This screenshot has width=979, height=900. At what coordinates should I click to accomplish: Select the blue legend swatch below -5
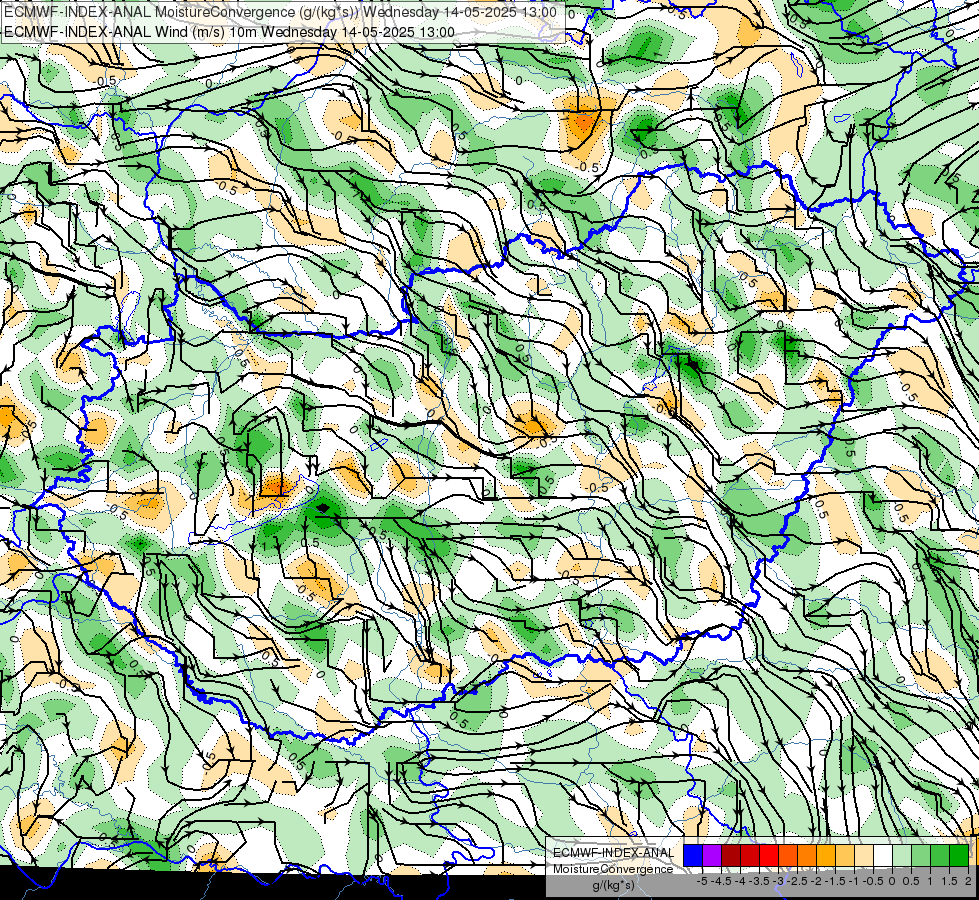(x=693, y=856)
